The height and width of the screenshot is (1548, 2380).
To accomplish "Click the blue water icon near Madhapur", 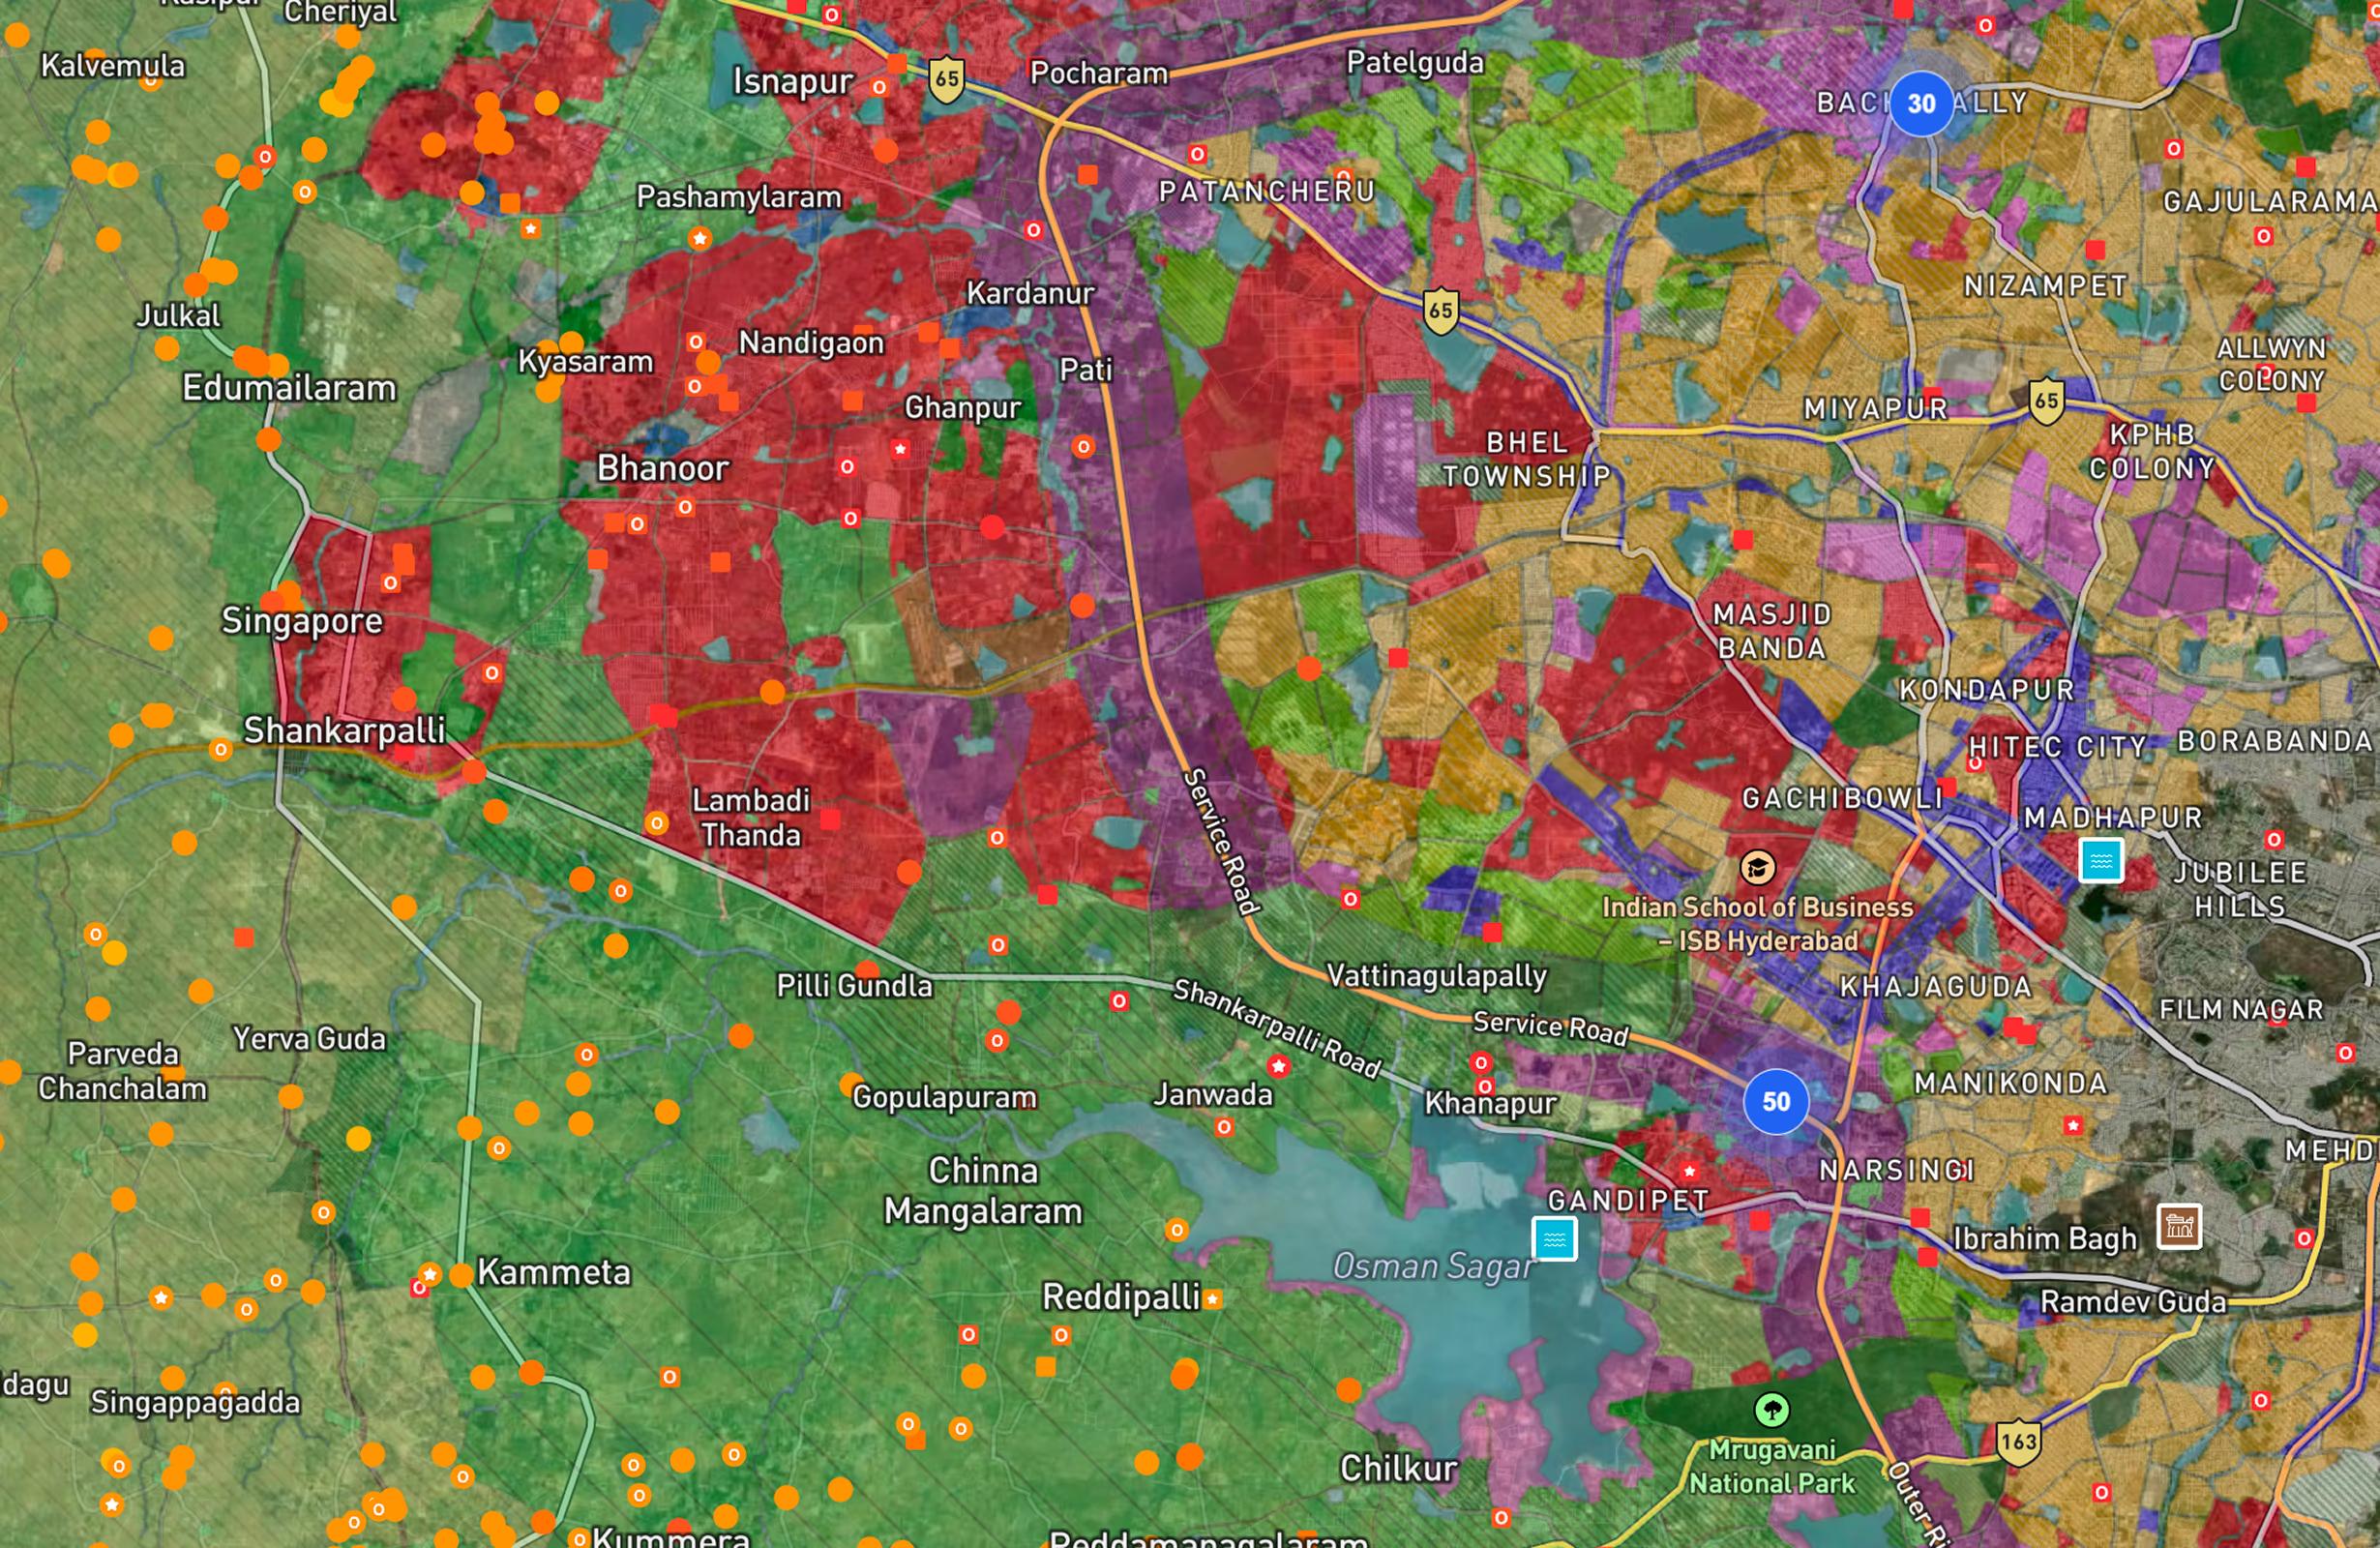I will [2100, 860].
